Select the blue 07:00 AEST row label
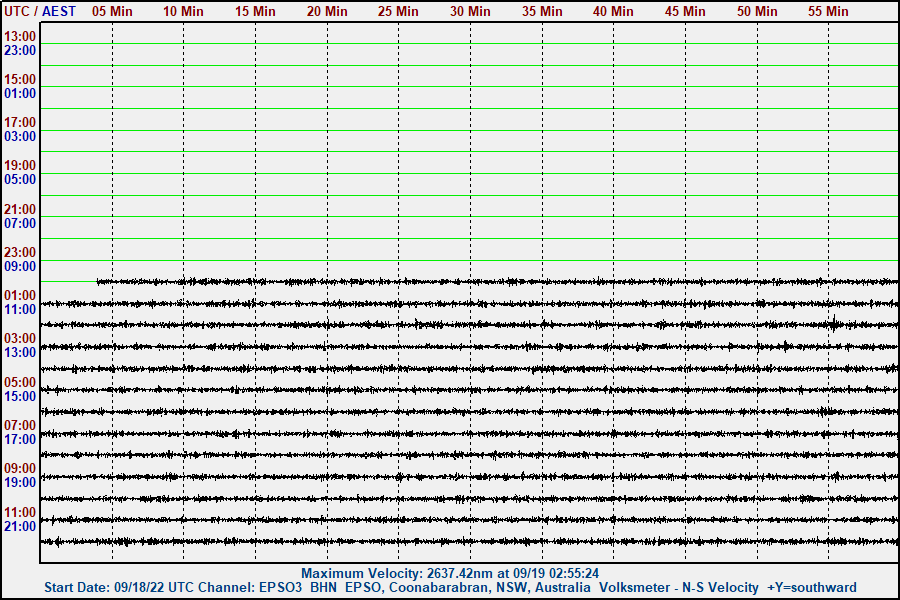 pos(20,224)
